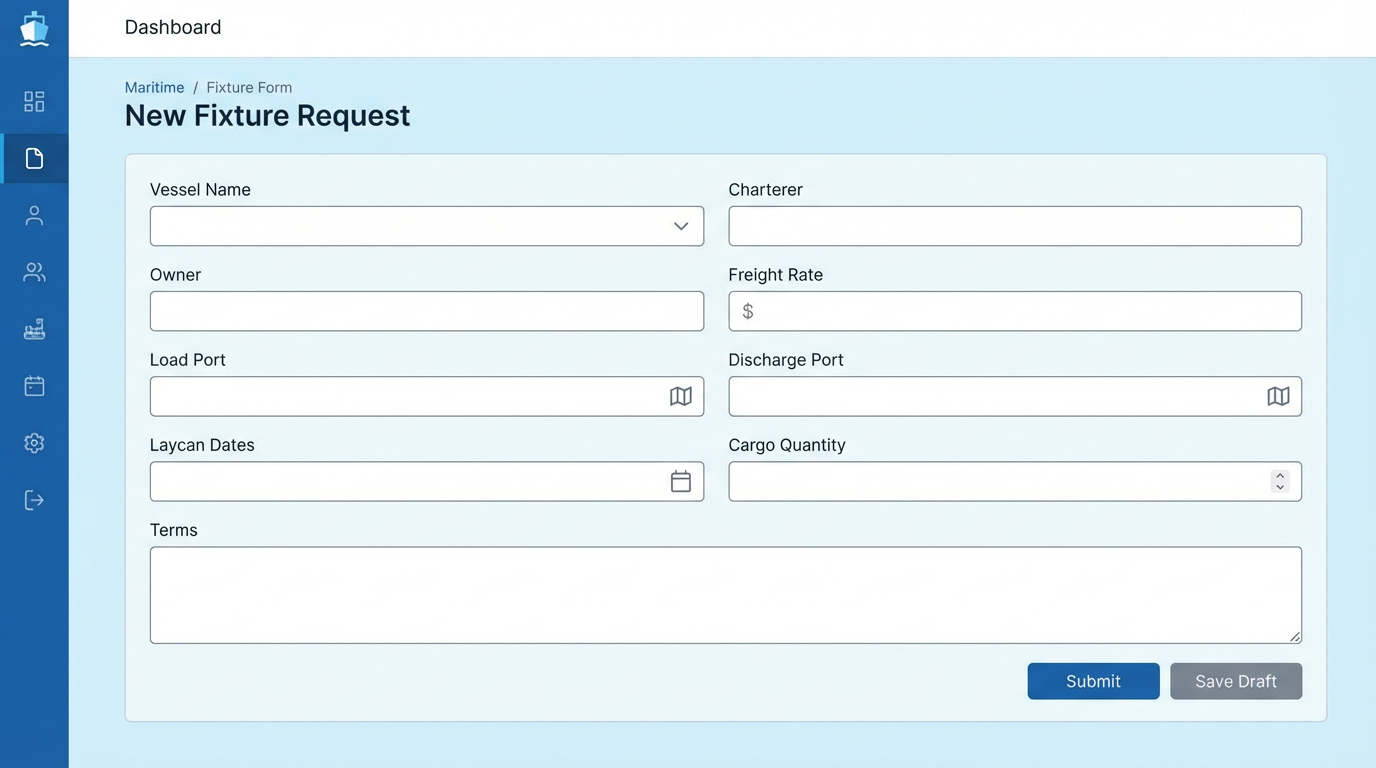Click the ship logo in sidebar
This screenshot has width=1376, height=768.
[x=34, y=29]
